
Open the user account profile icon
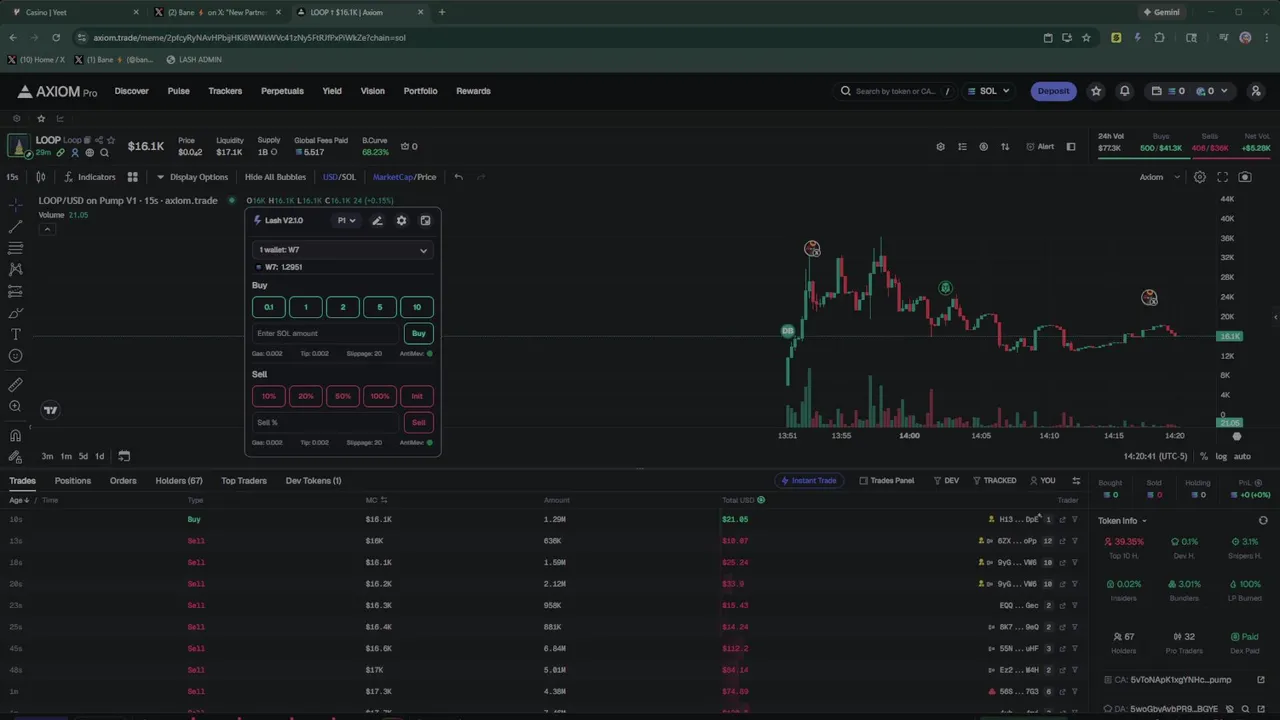click(1254, 91)
